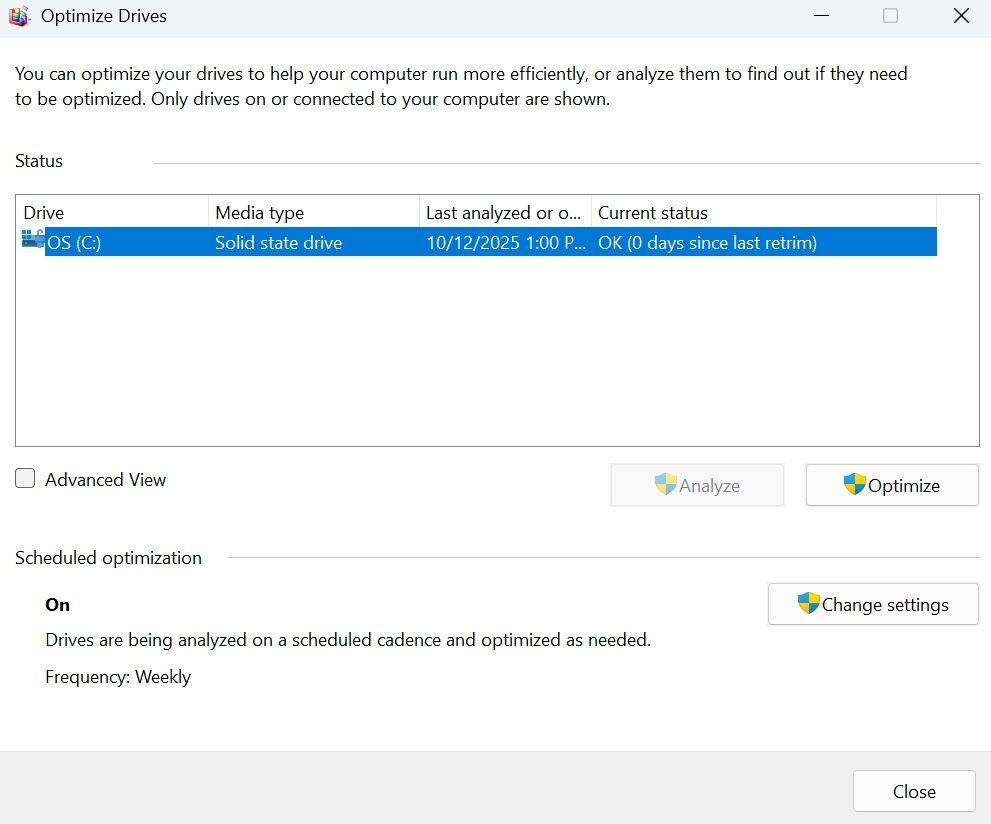Click the Analyze button

tap(697, 485)
